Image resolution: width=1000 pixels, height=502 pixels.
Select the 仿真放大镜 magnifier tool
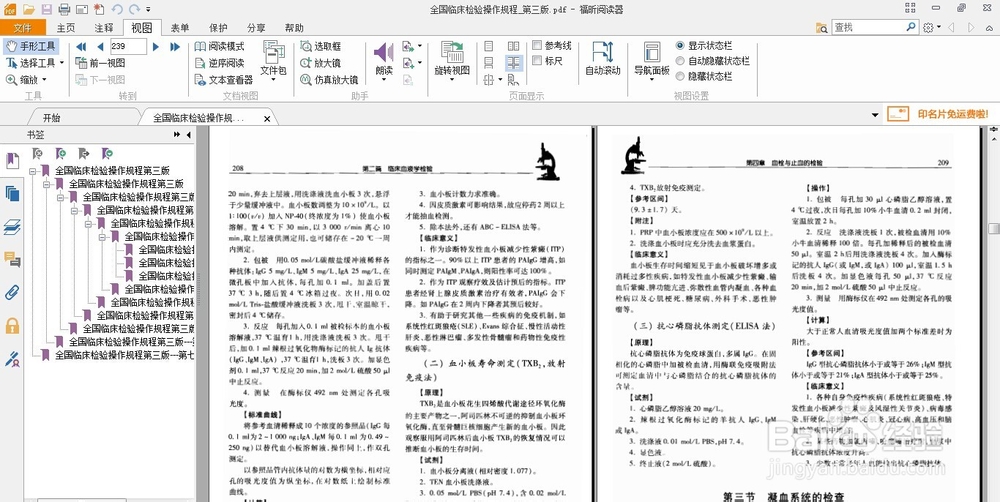click(329, 80)
